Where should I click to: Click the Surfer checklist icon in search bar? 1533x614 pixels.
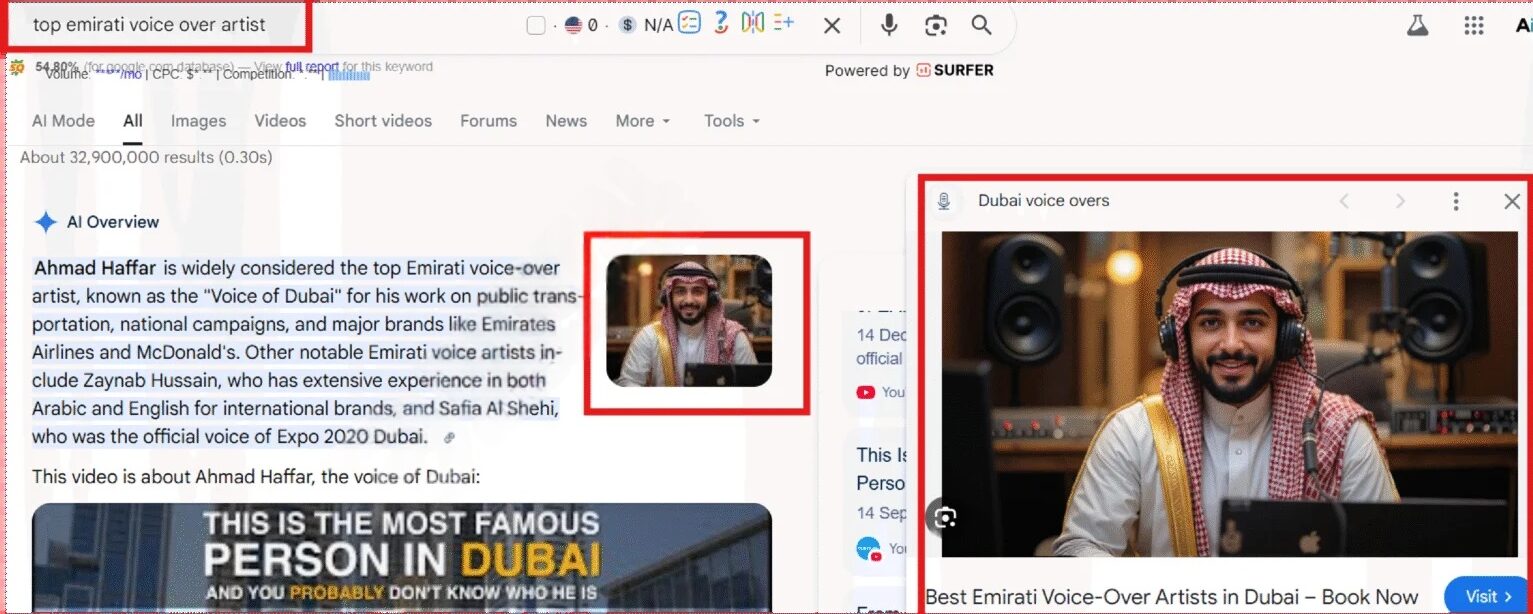tap(689, 23)
